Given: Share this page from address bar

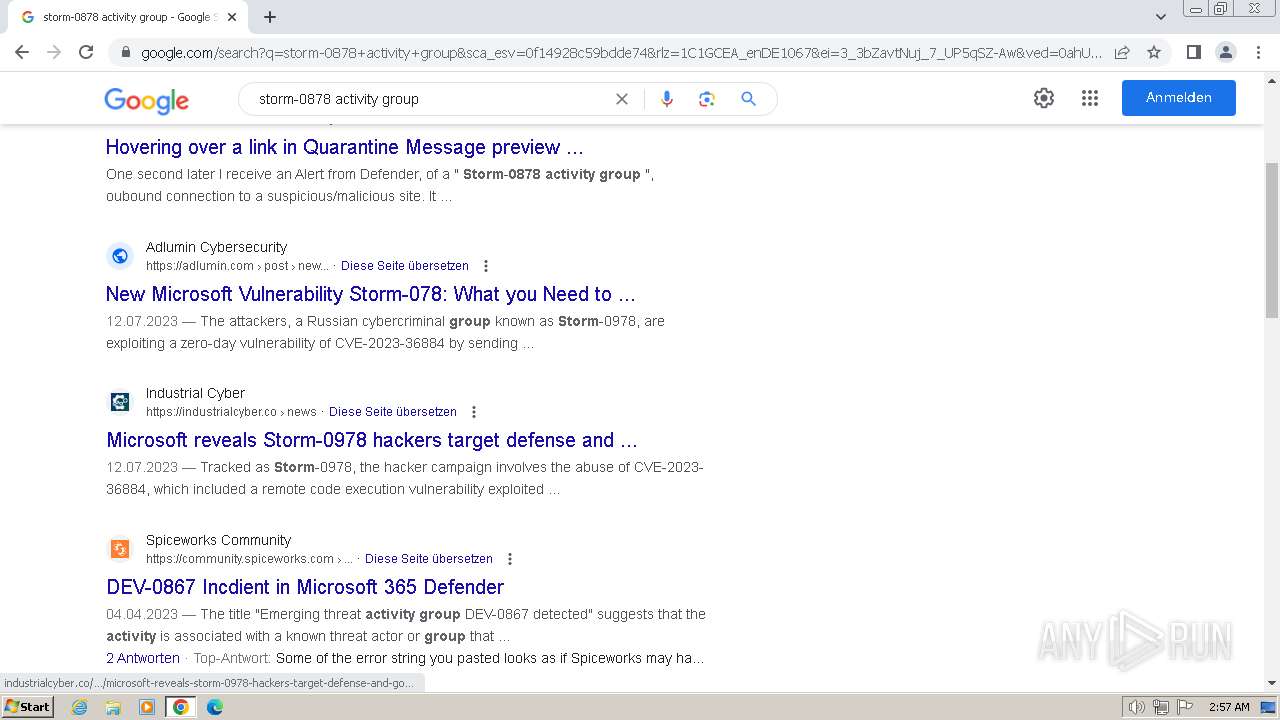Looking at the screenshot, I should [x=1122, y=52].
